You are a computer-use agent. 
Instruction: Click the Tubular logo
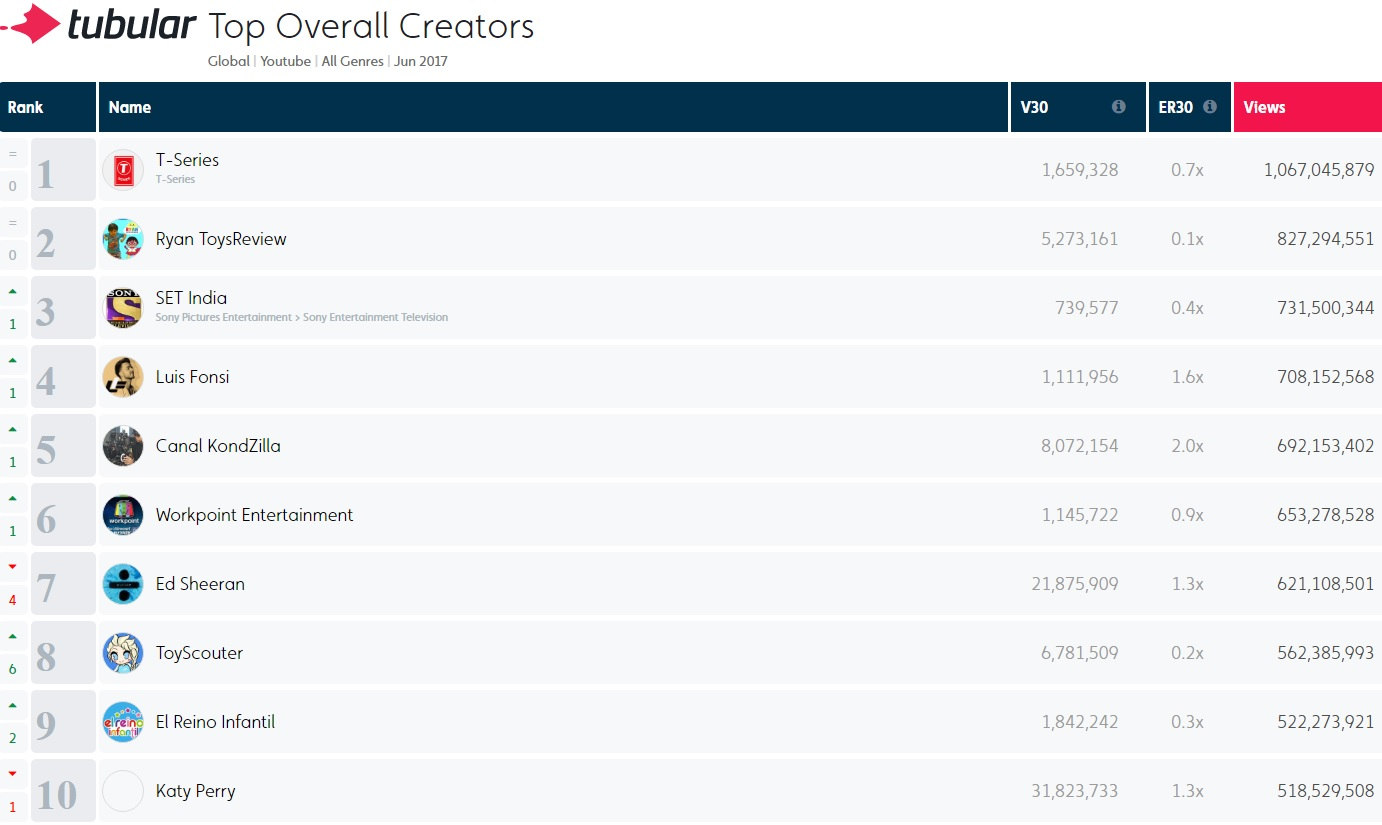98,25
